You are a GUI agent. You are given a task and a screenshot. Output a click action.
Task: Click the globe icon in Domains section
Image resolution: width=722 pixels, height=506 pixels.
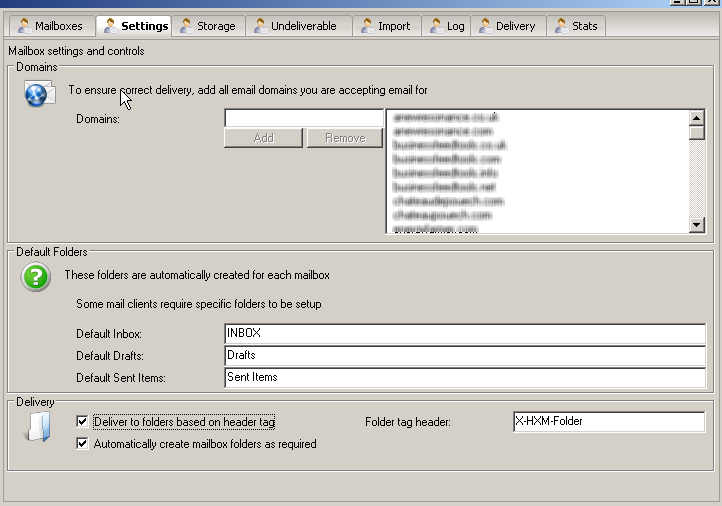39,94
